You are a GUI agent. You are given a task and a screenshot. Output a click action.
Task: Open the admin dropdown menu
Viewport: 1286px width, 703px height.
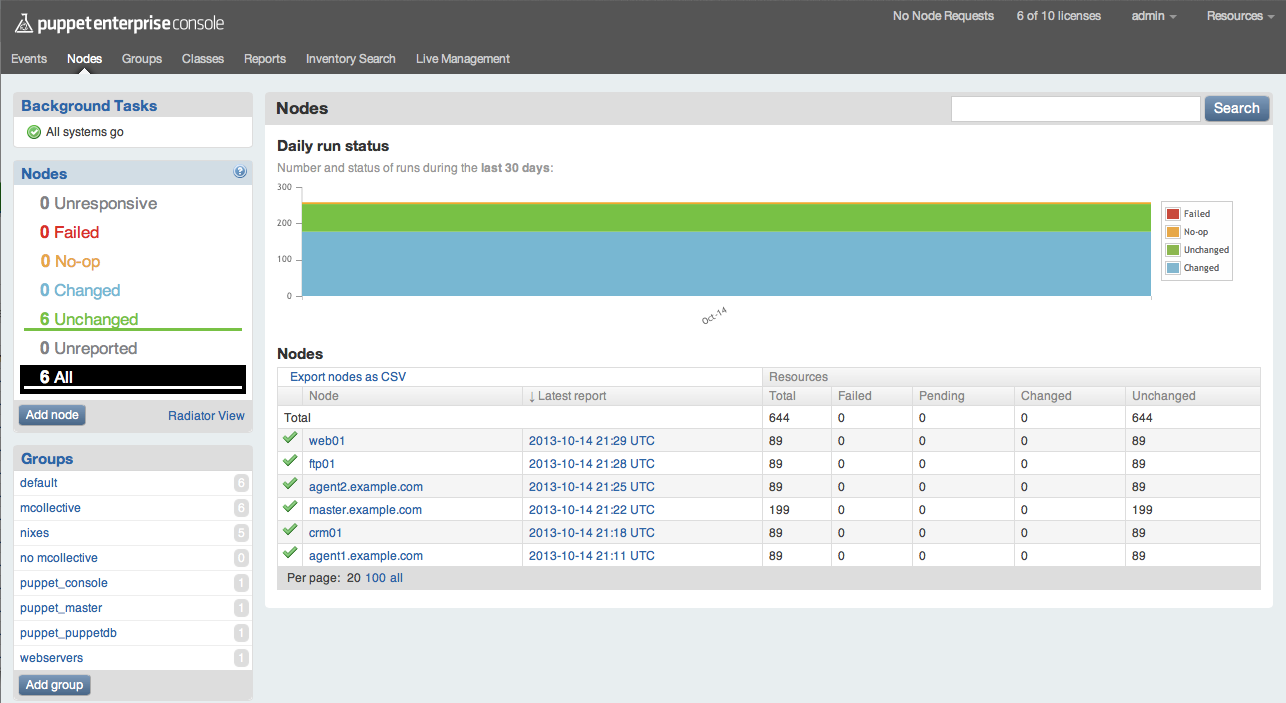(1153, 16)
